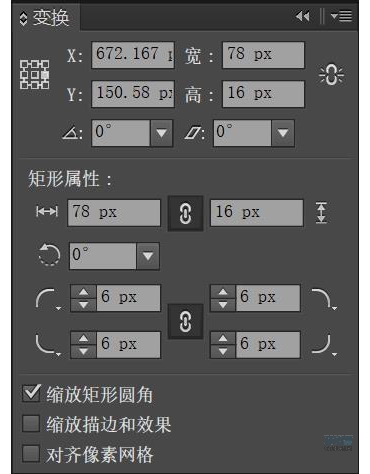The height and width of the screenshot is (474, 370).
Task: Open the shear angle dropdown arrow
Action: 283,133
